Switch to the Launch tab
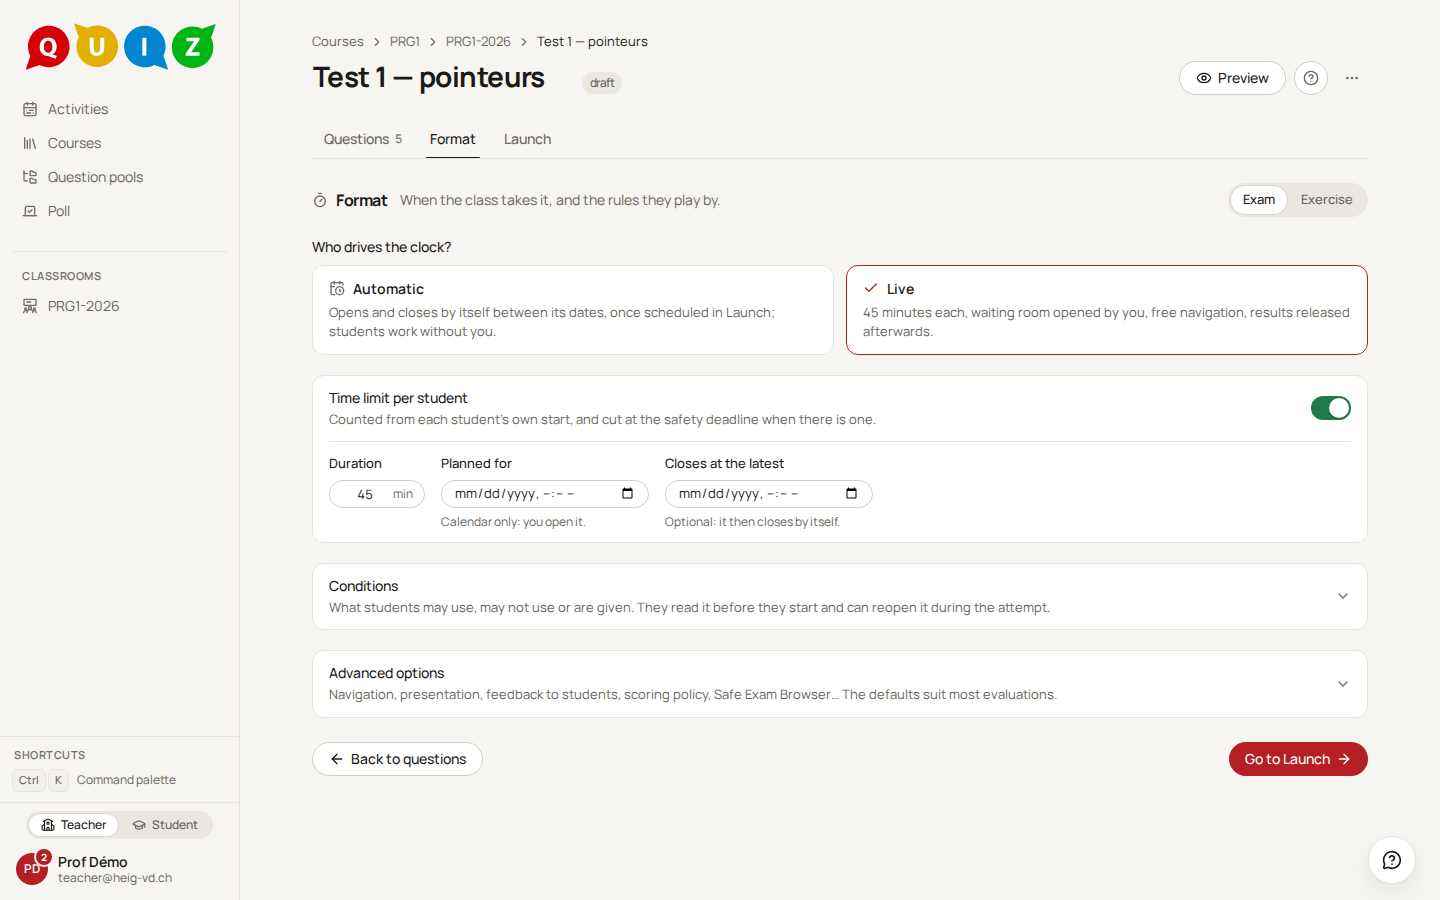The width and height of the screenshot is (1440, 900). coord(527,140)
